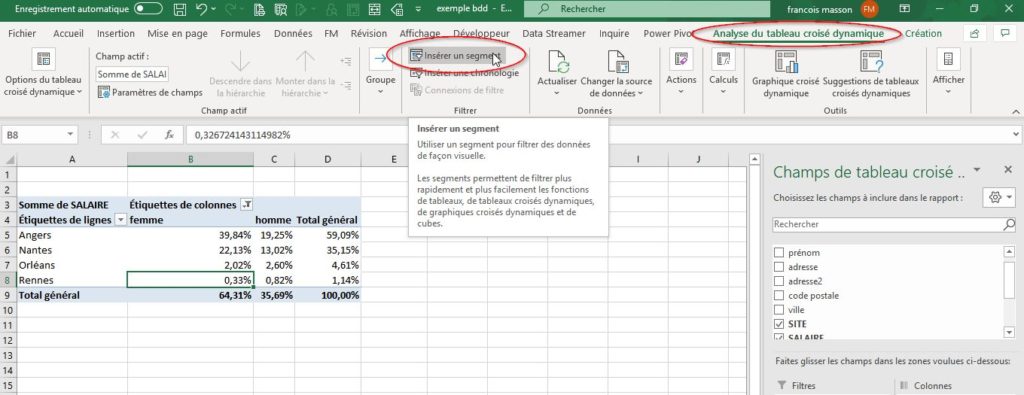1024x395 pixels.
Task: Toggle the Enregistrement automatique switch
Action: click(148, 9)
